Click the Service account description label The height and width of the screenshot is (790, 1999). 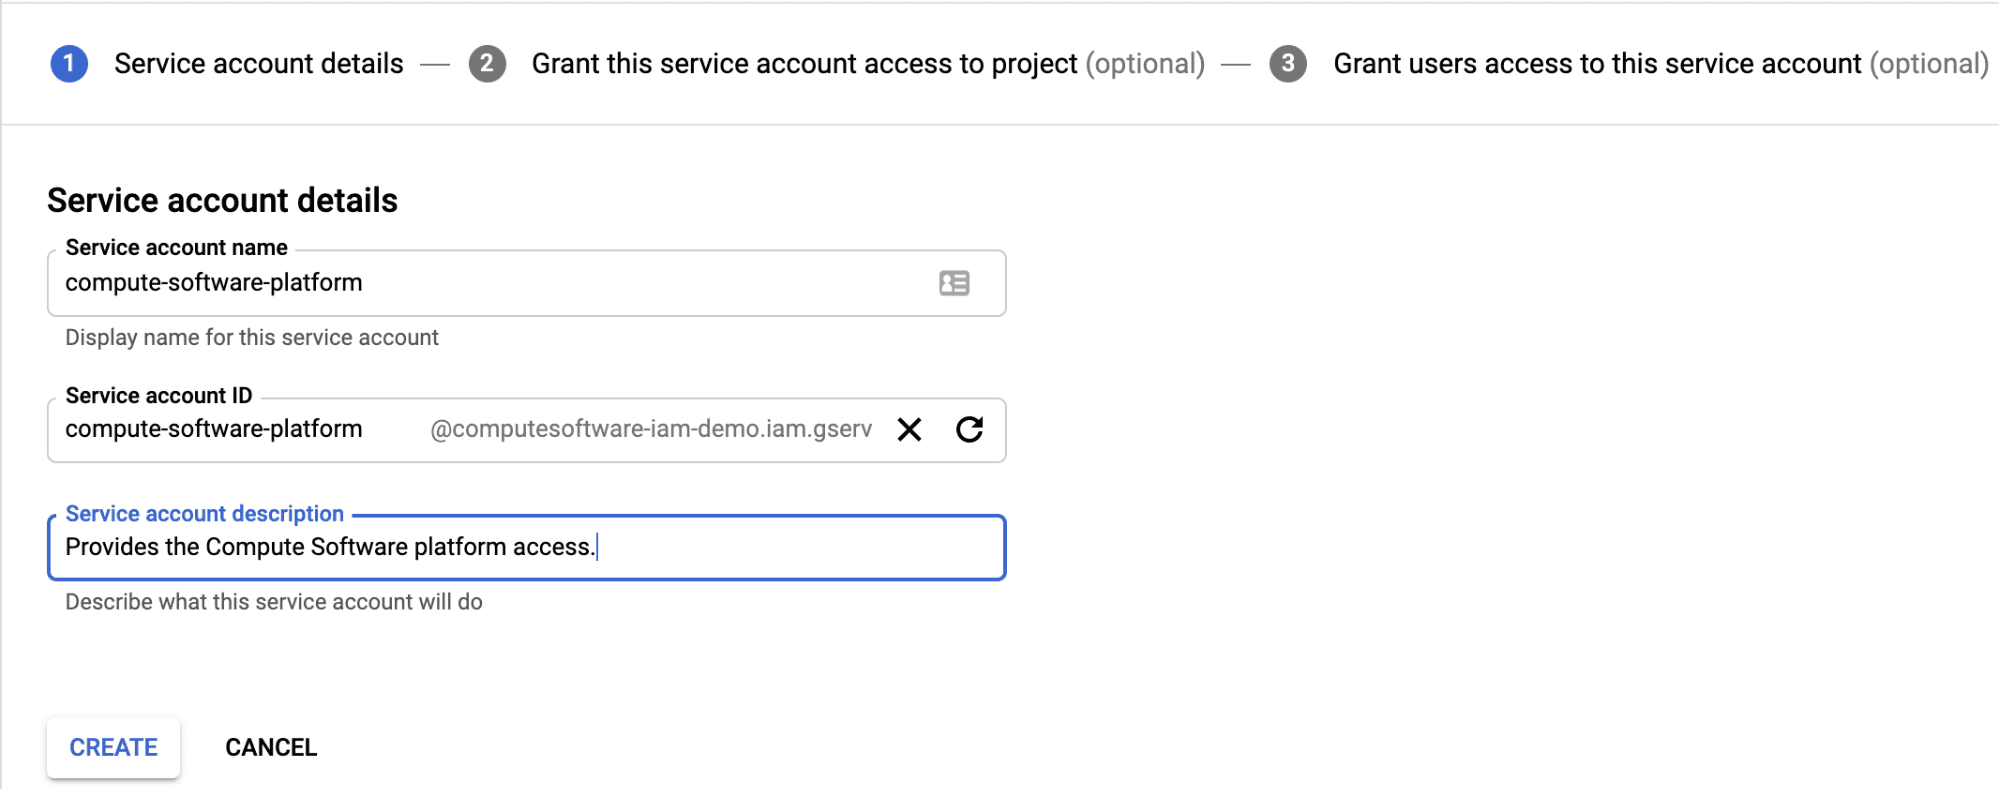coord(204,514)
